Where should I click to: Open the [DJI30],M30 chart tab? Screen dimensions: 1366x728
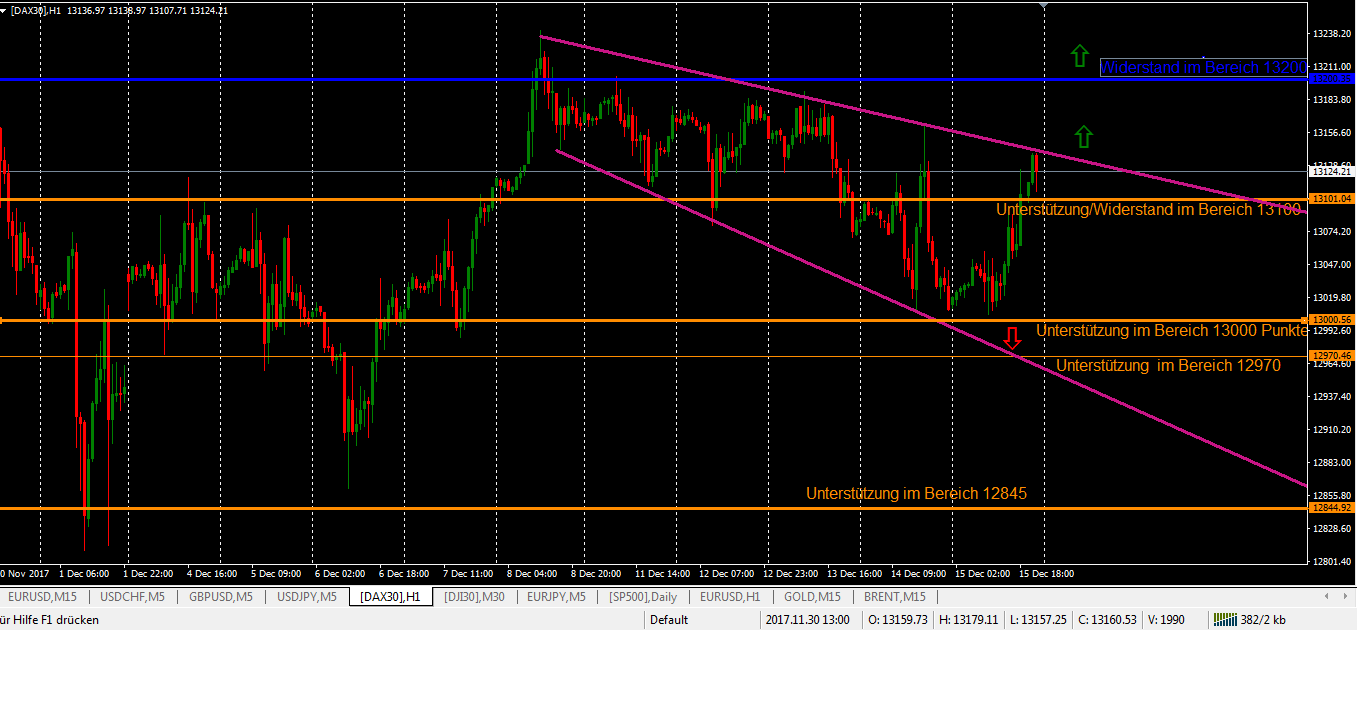[475, 597]
